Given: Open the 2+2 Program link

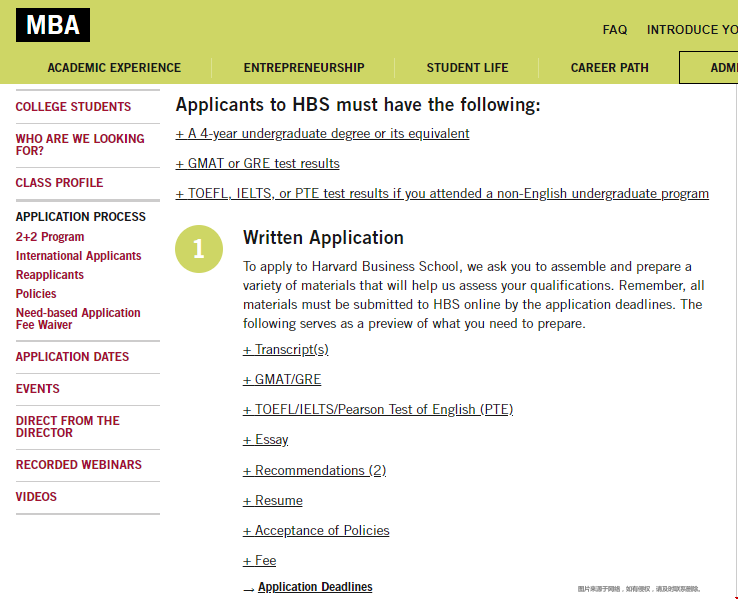Looking at the screenshot, I should (x=50, y=237).
